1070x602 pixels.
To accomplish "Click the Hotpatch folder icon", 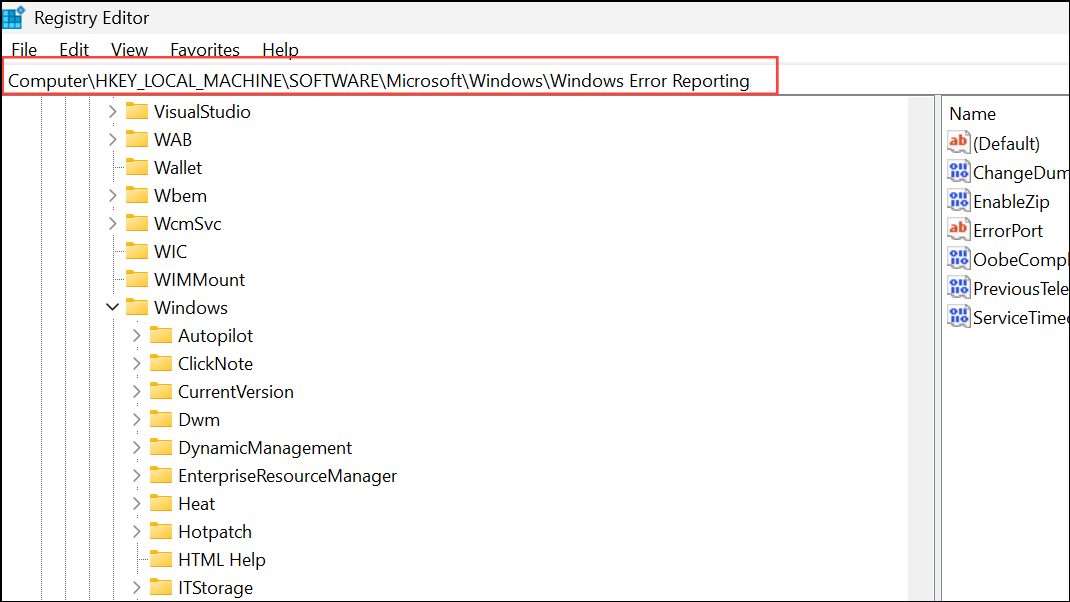I will tap(162, 531).
